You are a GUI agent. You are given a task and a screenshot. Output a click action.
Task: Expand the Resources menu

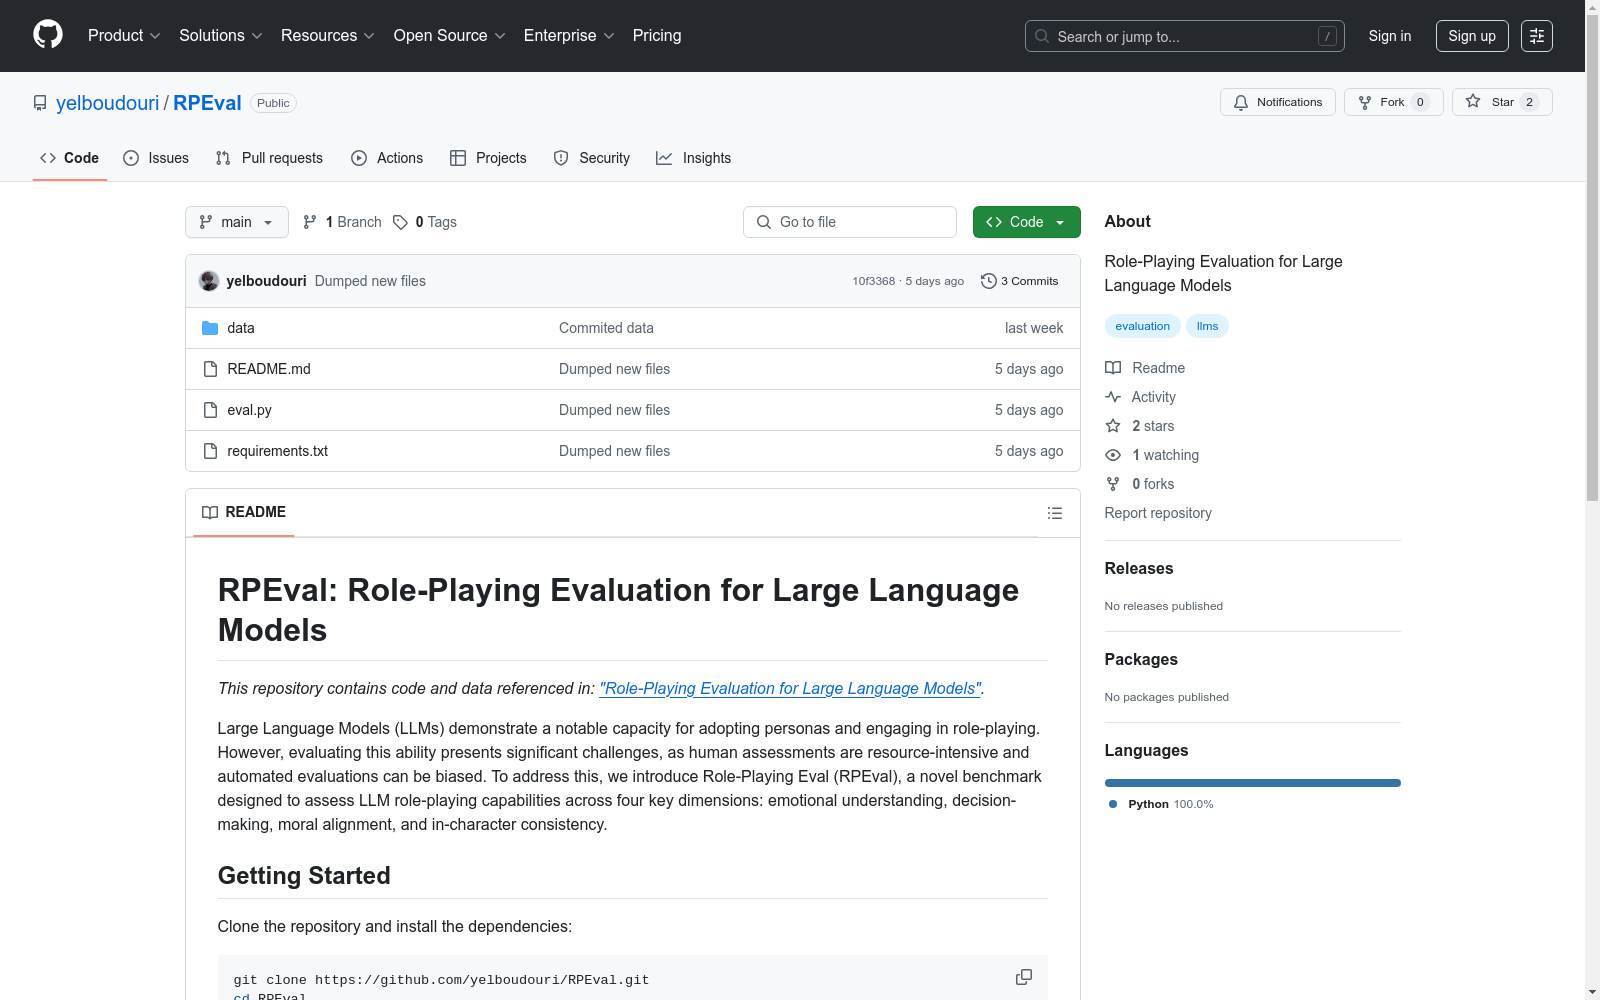pos(328,36)
